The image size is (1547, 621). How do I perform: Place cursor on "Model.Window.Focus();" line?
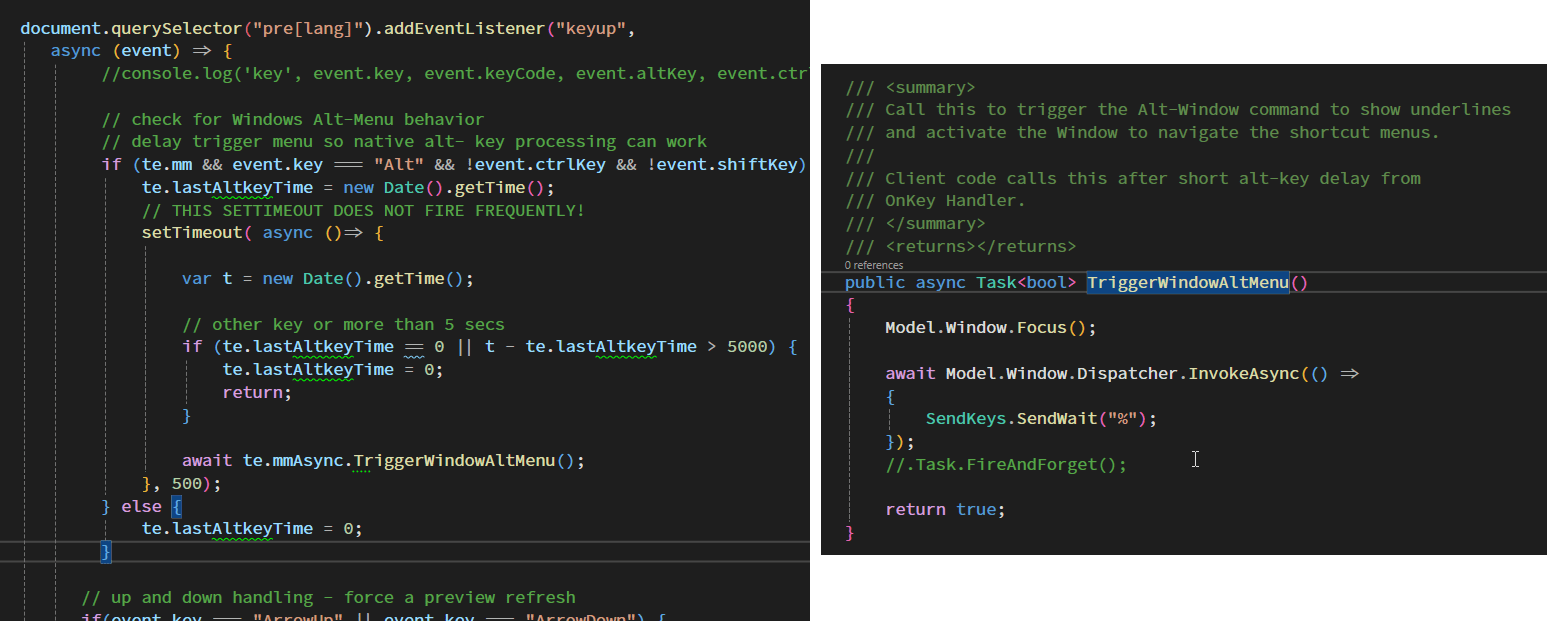point(991,328)
